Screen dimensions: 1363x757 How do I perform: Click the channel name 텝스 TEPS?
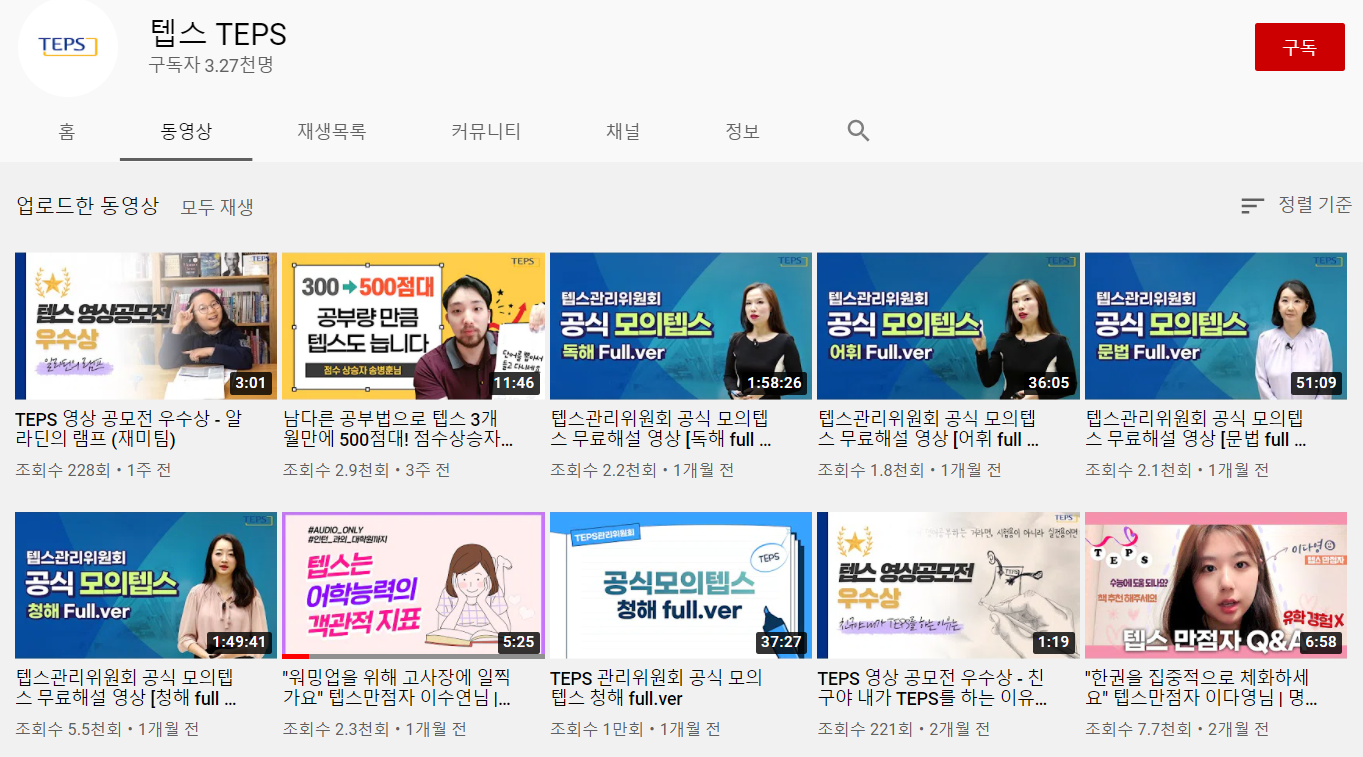(x=218, y=34)
